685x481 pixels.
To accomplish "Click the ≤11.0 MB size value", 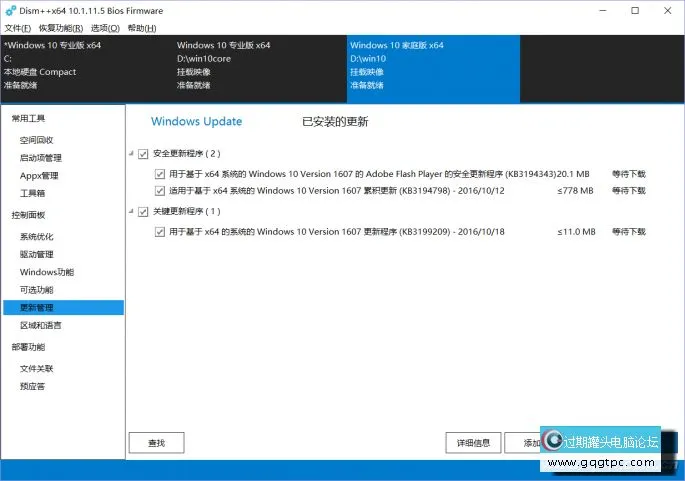I will 576,232.
